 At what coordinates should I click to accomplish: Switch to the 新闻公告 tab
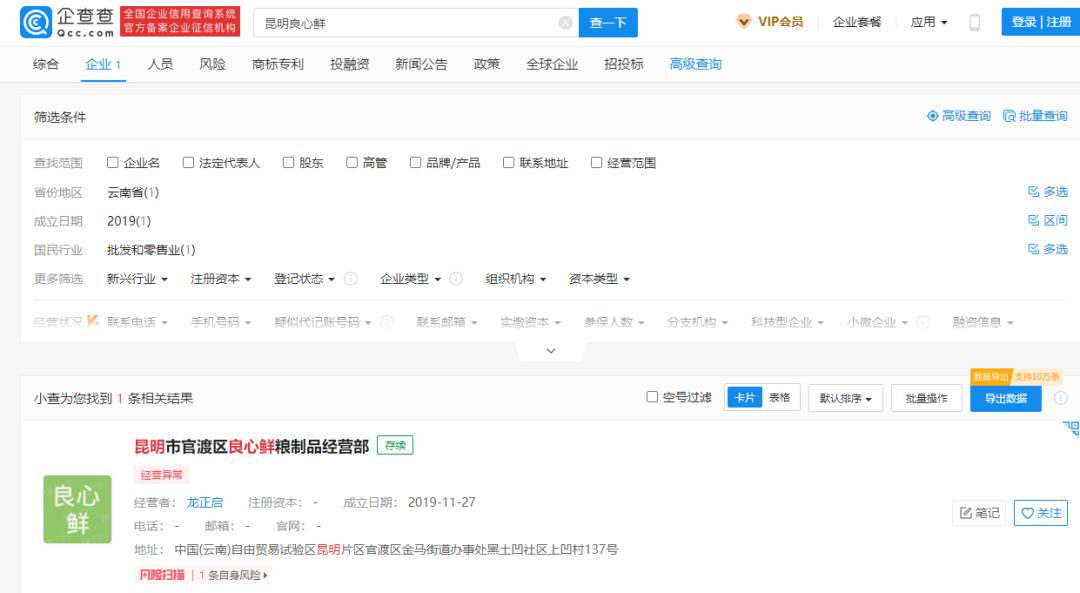[421, 65]
